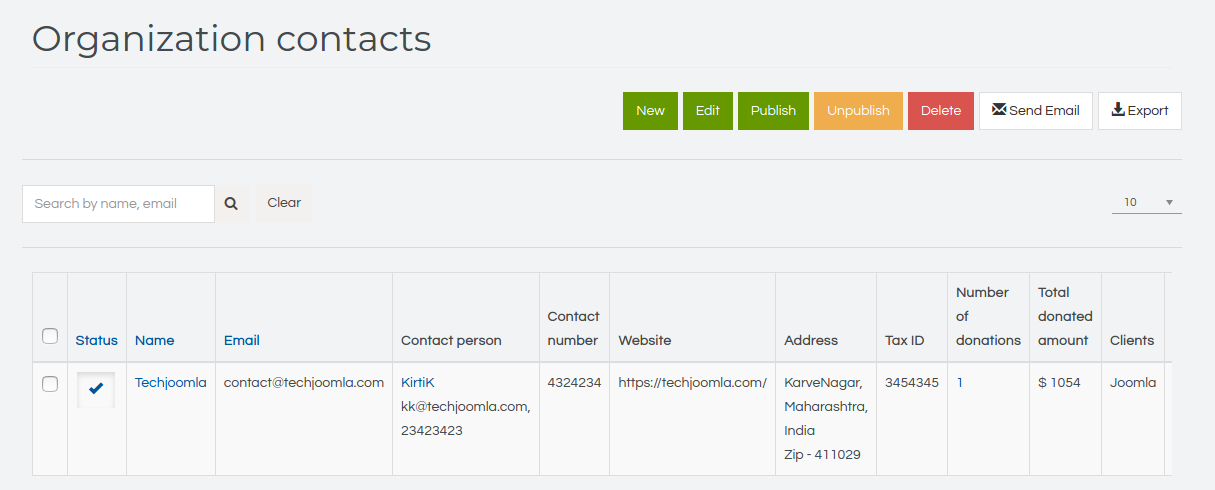Click the search magnifier icon
The width and height of the screenshot is (1215, 490).
(231, 203)
